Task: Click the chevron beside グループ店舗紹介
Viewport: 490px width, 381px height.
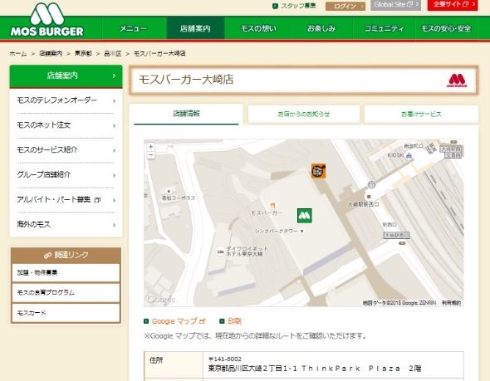Action: point(114,175)
